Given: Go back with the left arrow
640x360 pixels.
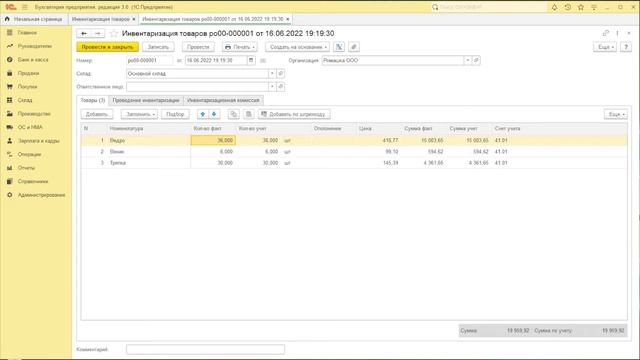Looking at the screenshot, I should 84,33.
